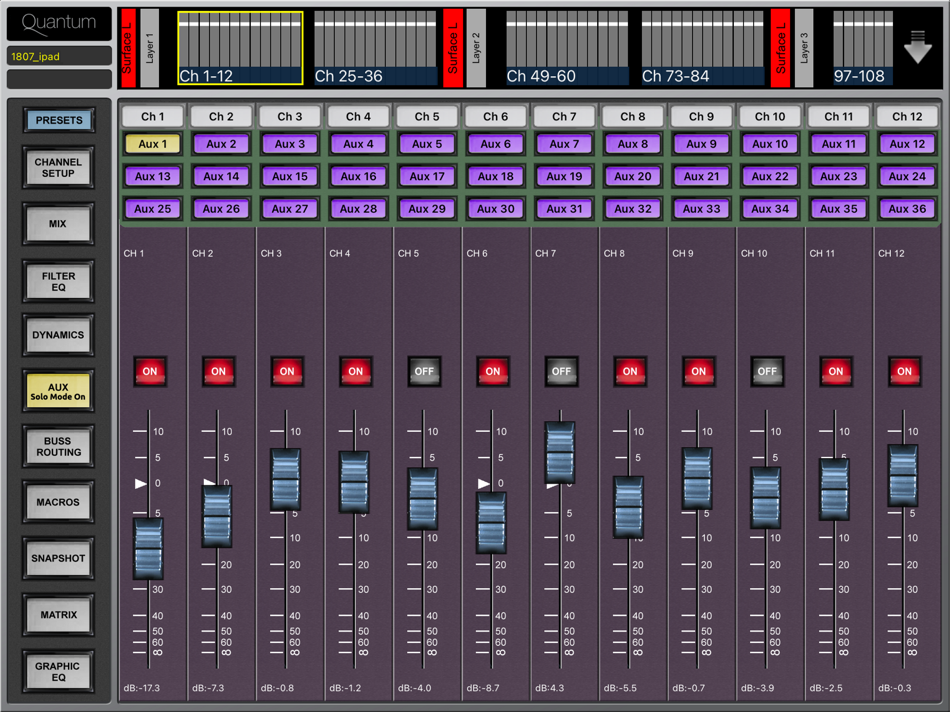Screen dimensions: 950x712
Task: Select the Aux 13 send button
Action: (x=153, y=176)
